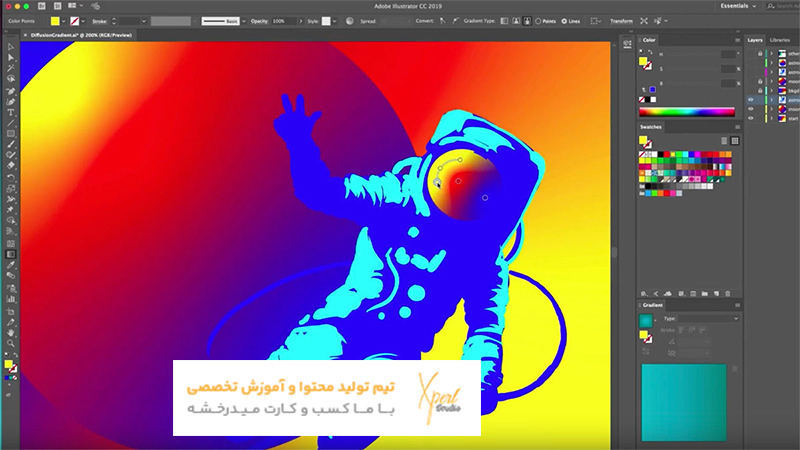Choose Linear gradient type icon
This screenshot has width=800, height=450.
504,21
